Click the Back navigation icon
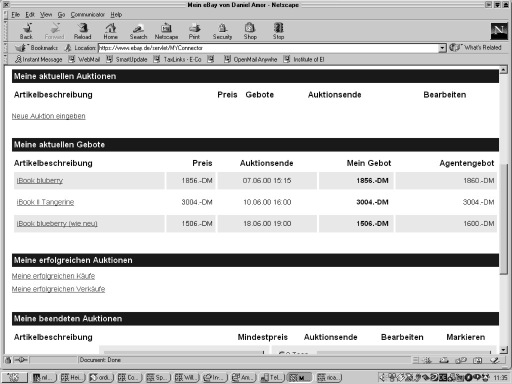Viewport: 512px width, 384px height. (26, 31)
